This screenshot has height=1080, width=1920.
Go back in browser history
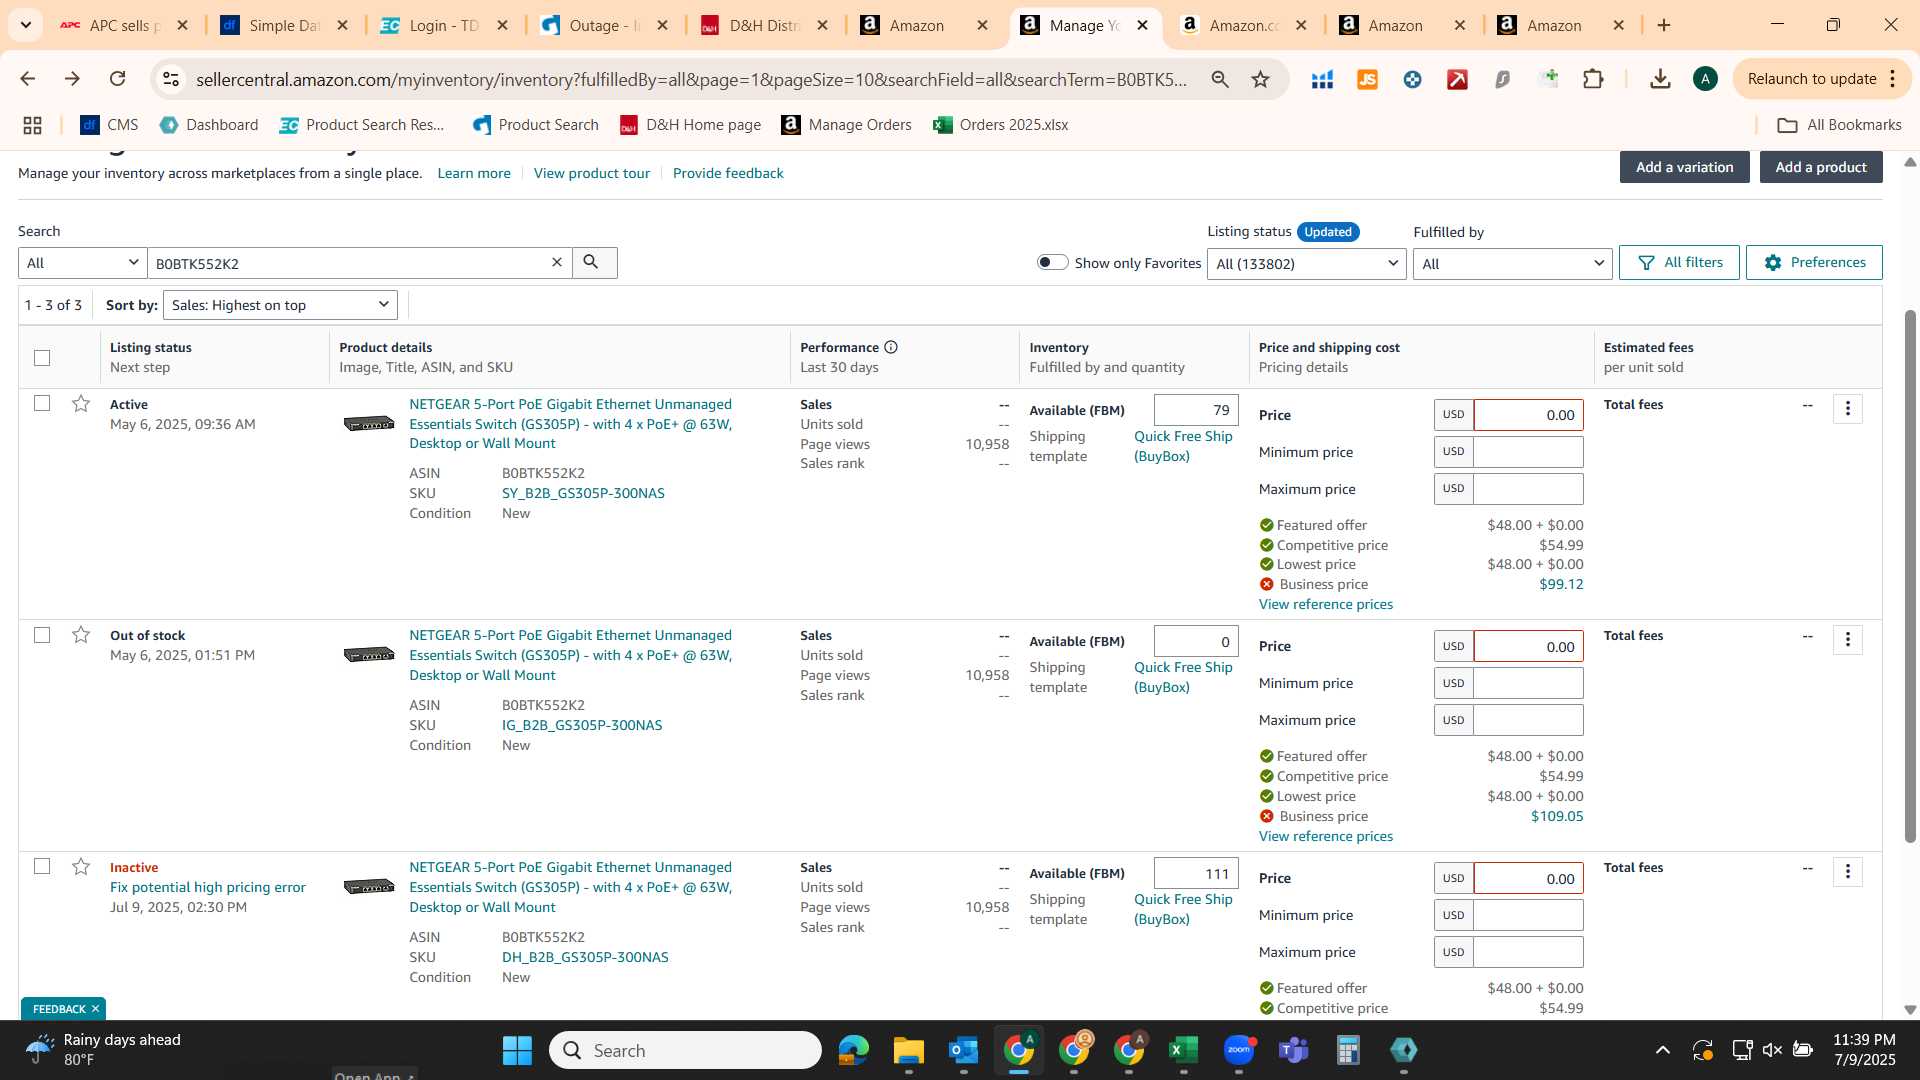pos(28,79)
